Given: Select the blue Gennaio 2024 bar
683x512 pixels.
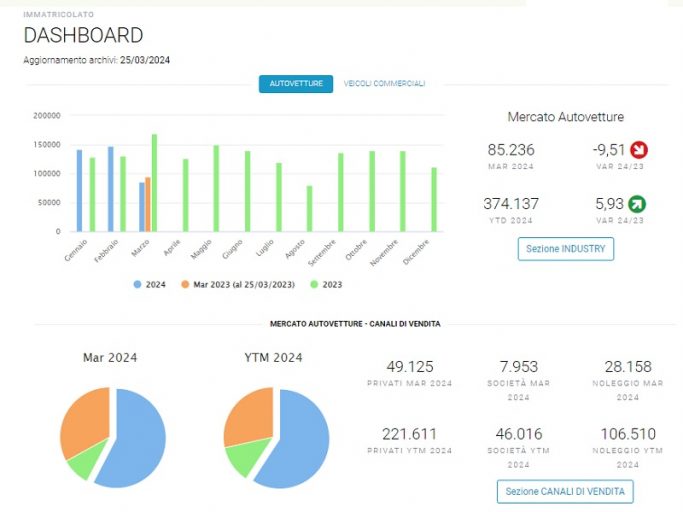Looking at the screenshot, I should 79,190.
